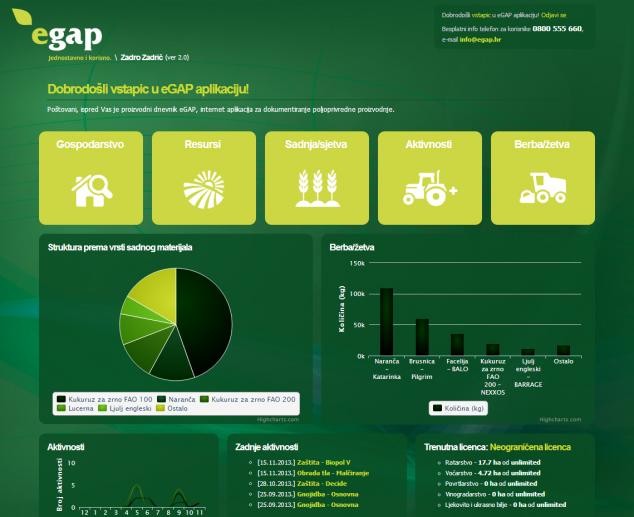Click the Naranča - Katarinka bar
Screen dimensions: 634x517
(387, 322)
